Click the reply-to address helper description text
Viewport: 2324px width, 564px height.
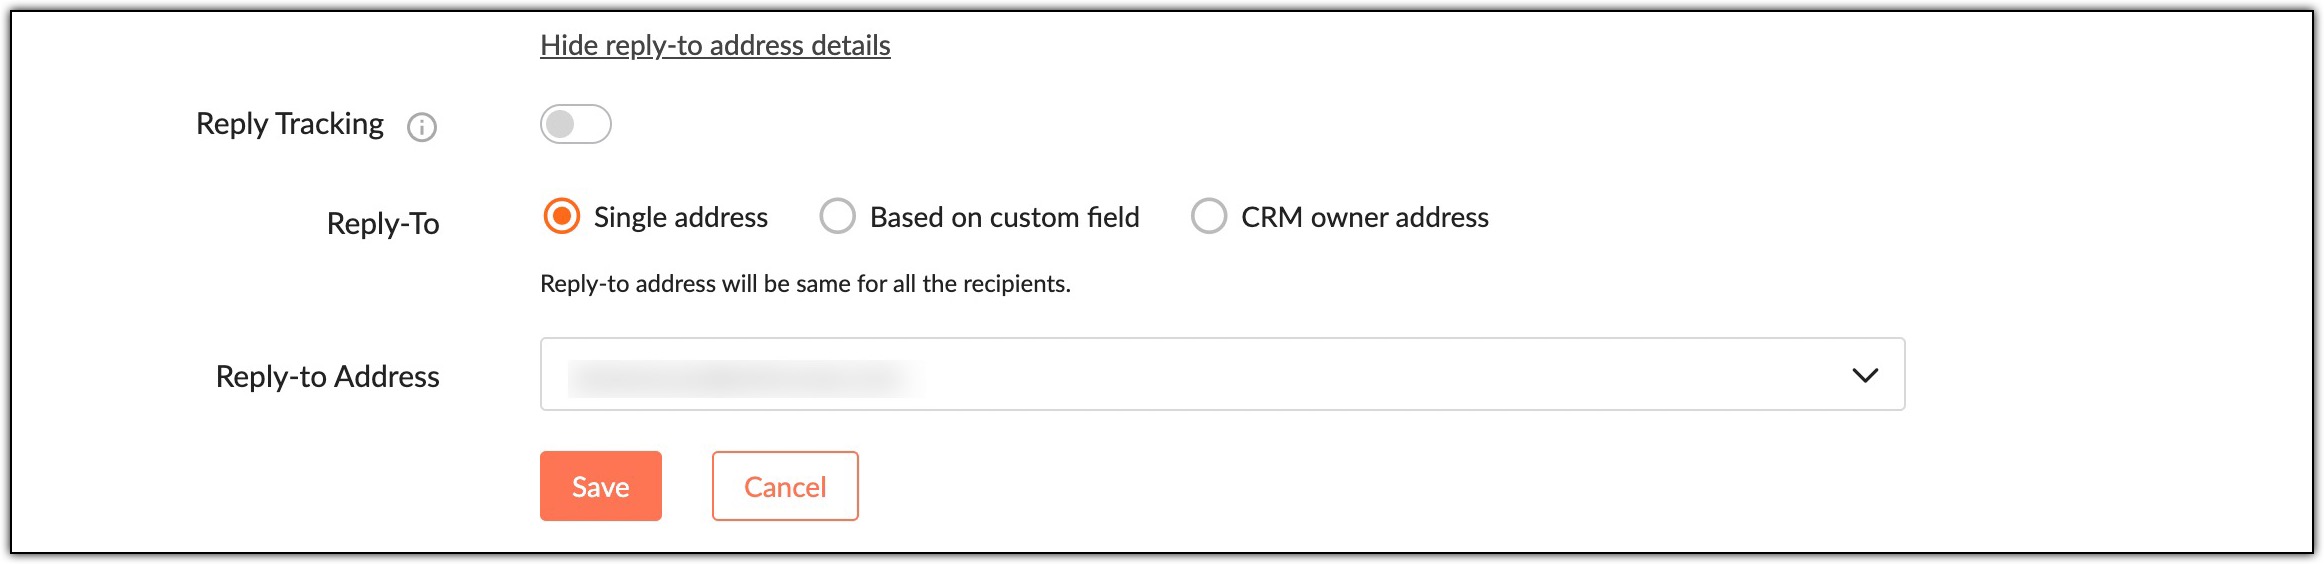click(805, 284)
